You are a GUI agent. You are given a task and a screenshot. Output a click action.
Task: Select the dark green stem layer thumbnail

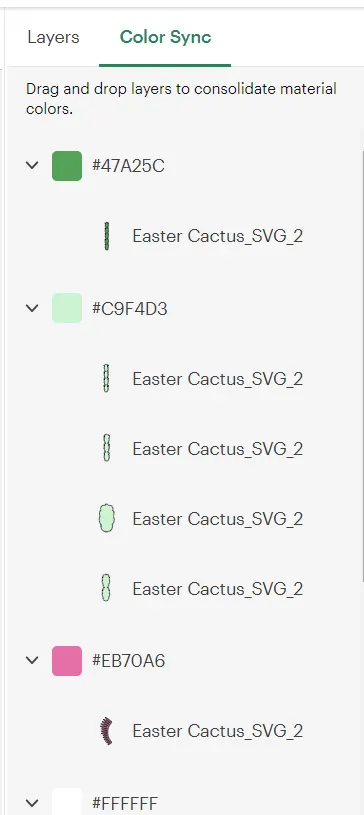click(x=107, y=236)
